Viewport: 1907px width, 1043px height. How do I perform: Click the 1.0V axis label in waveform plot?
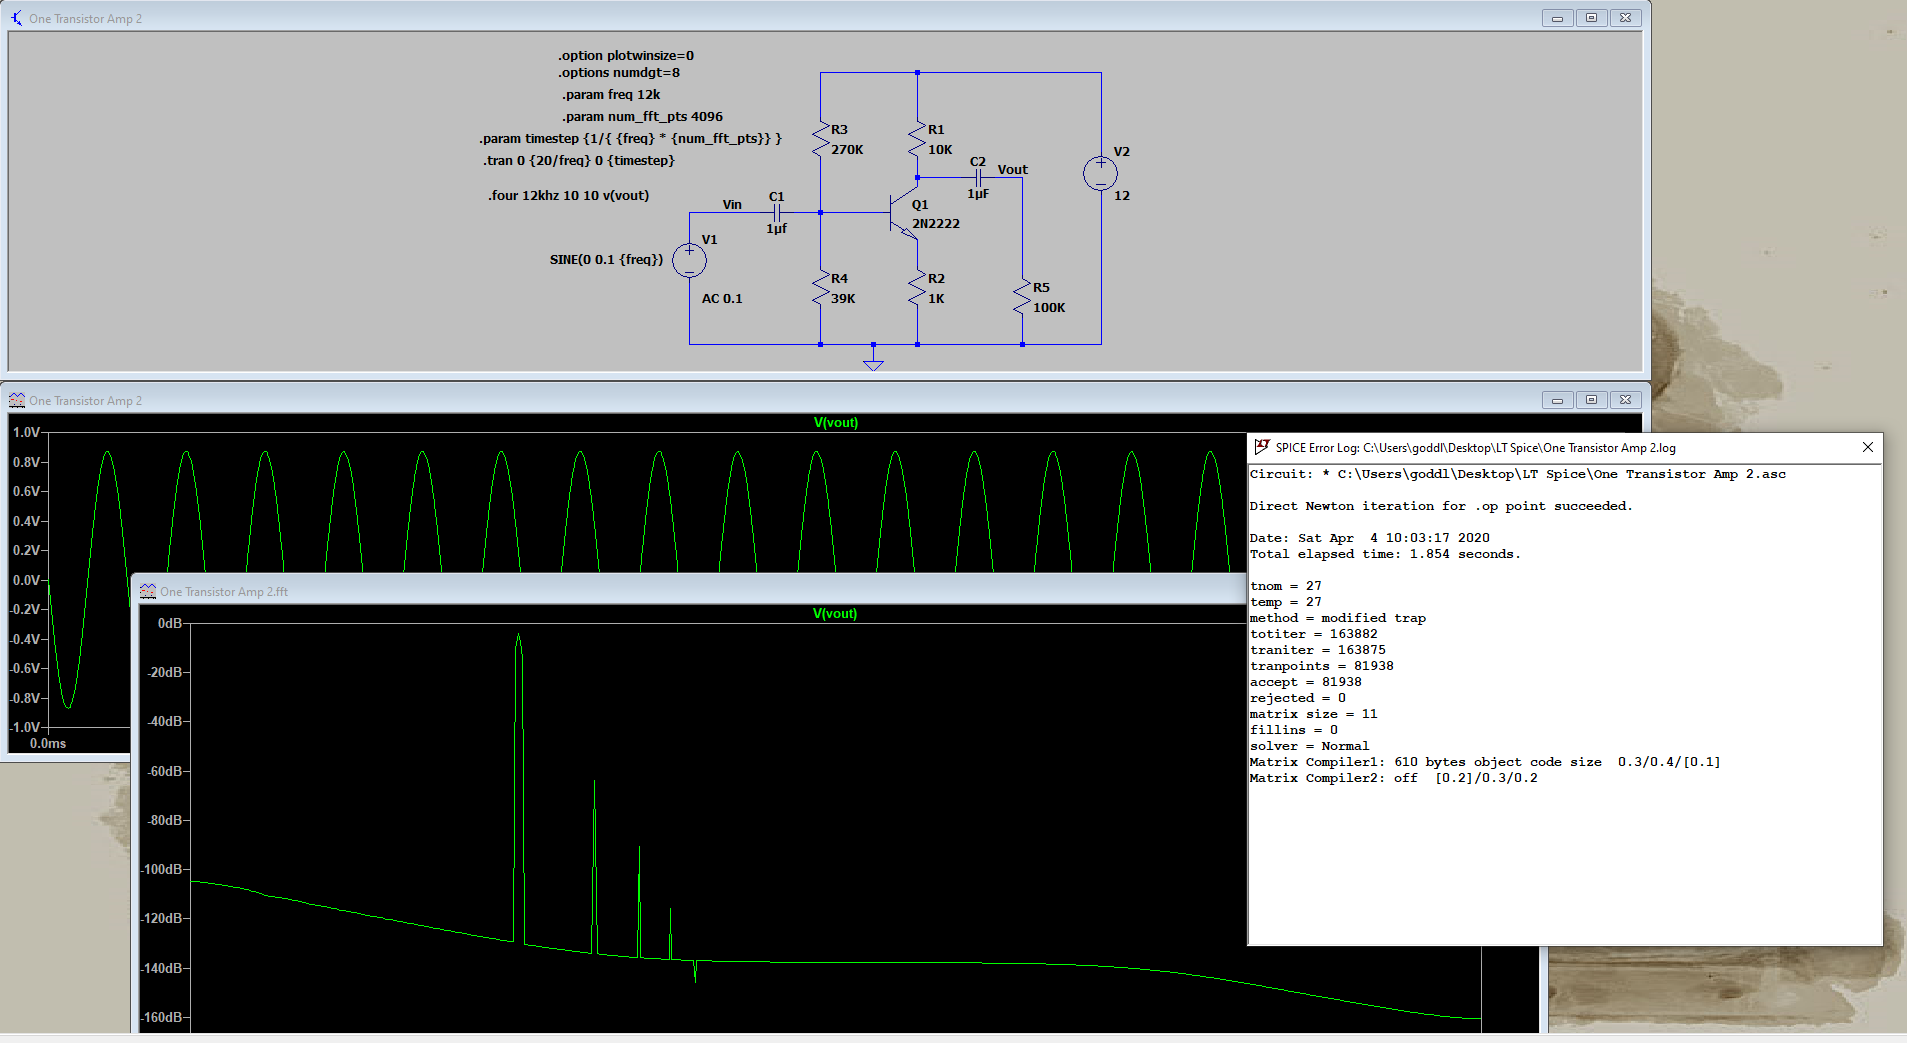[x=26, y=432]
